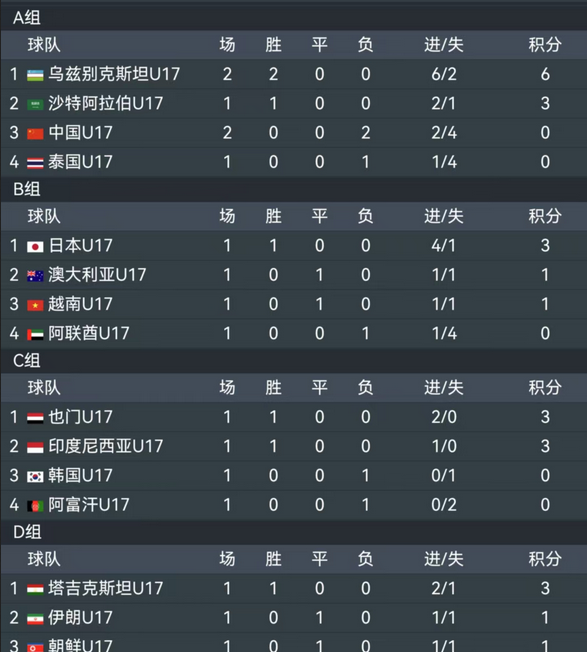Click the China U17 flag icon
This screenshot has width=587, height=652.
pos(35,133)
